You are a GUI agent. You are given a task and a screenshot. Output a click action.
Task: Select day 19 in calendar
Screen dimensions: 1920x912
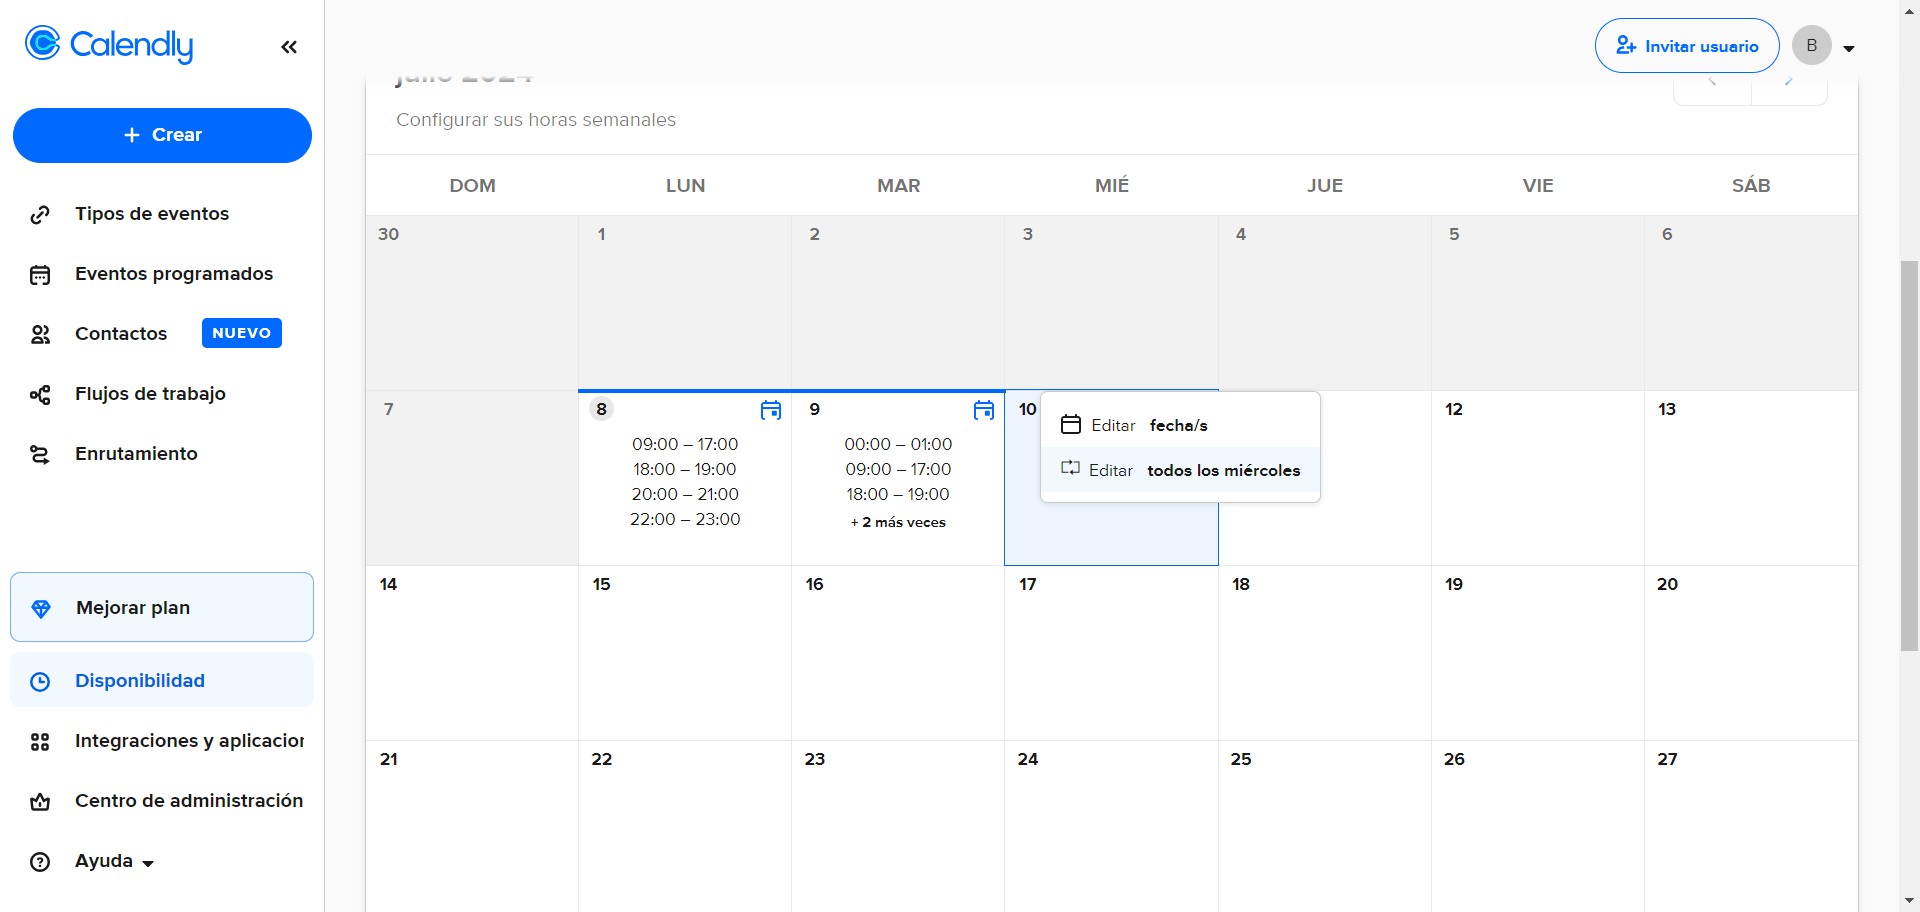pyautogui.click(x=1538, y=653)
